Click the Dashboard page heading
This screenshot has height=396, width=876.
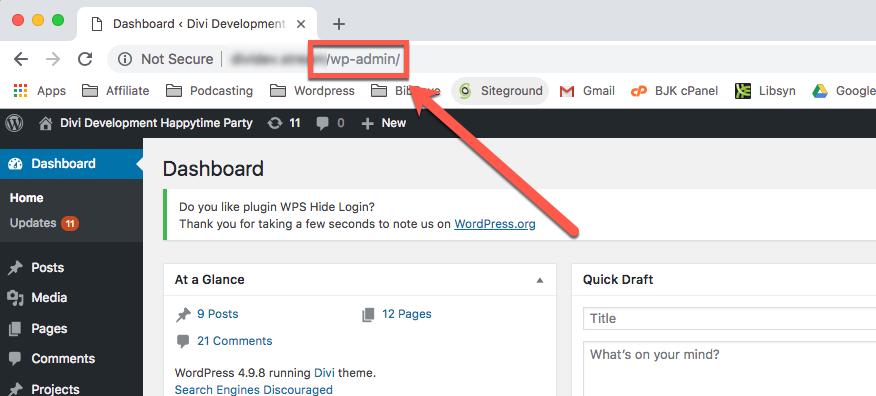213,169
